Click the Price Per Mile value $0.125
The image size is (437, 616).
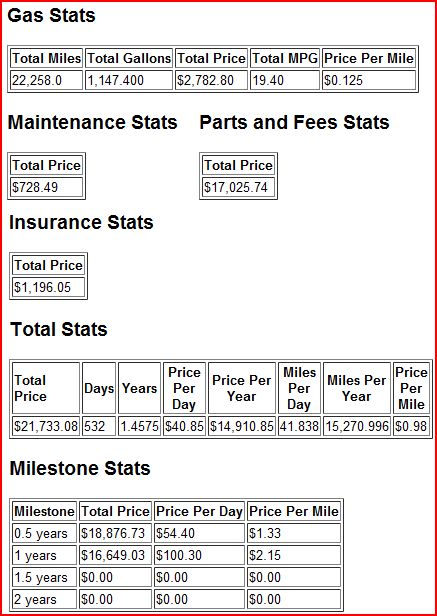(x=369, y=81)
